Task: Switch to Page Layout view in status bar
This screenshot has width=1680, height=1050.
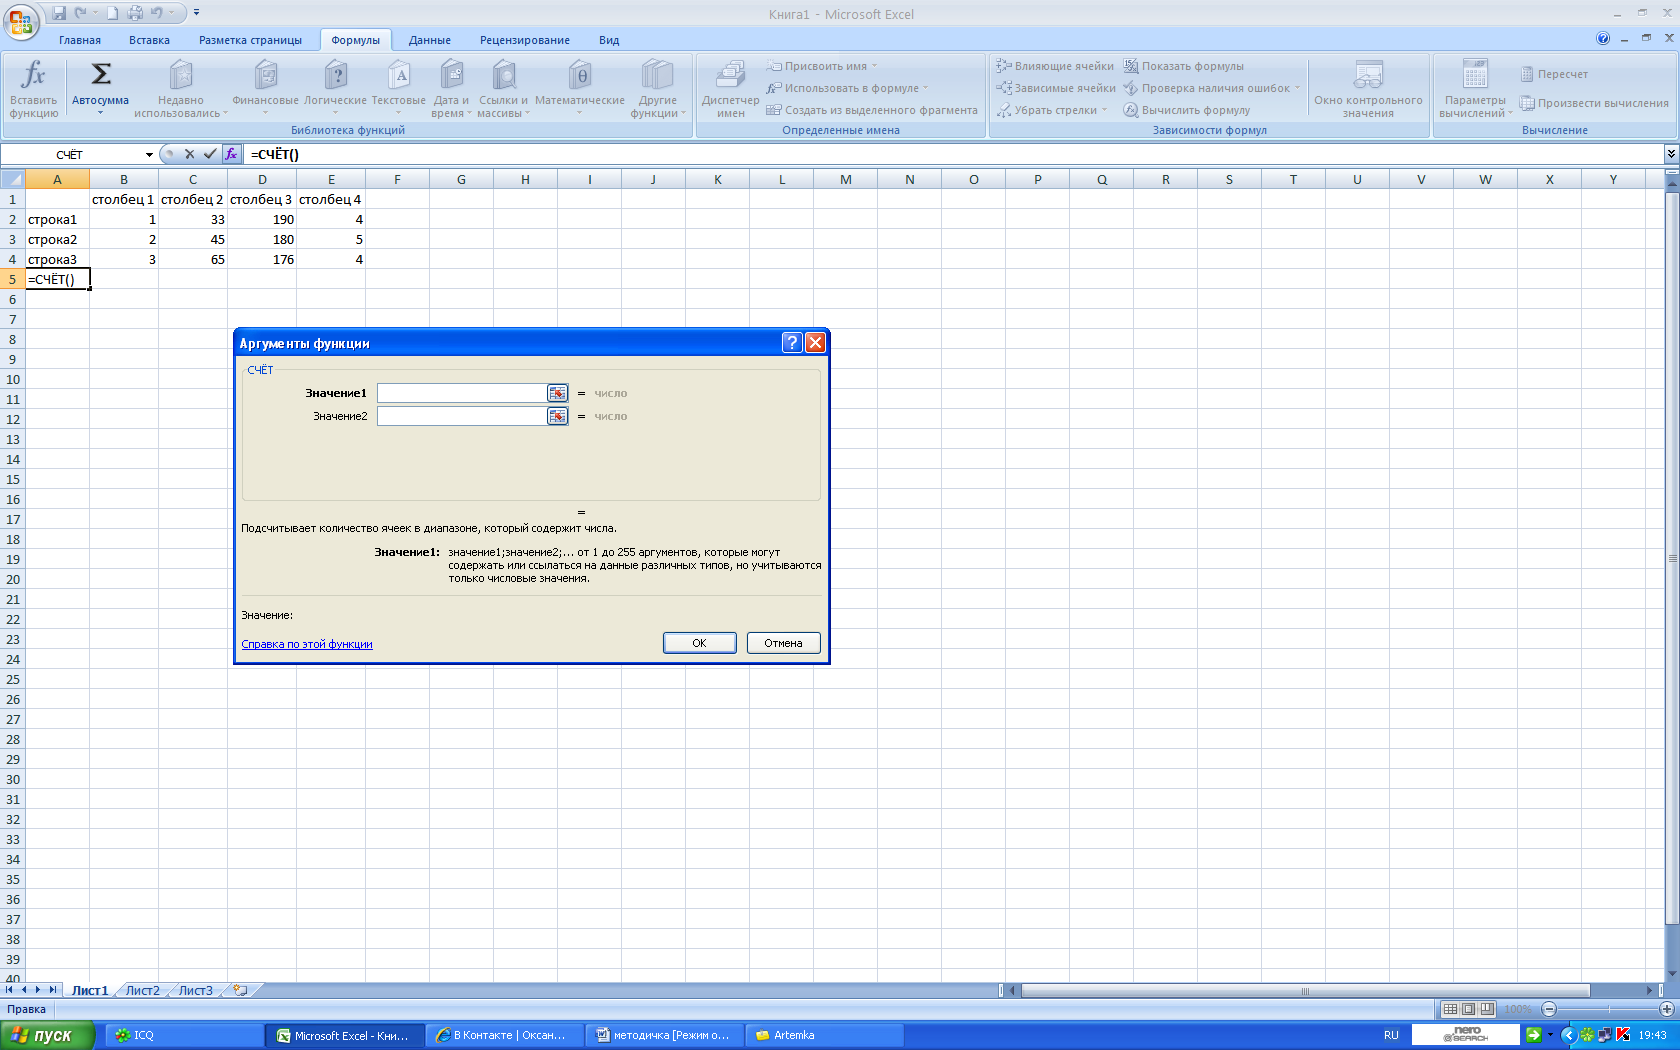Action: tap(1469, 1009)
